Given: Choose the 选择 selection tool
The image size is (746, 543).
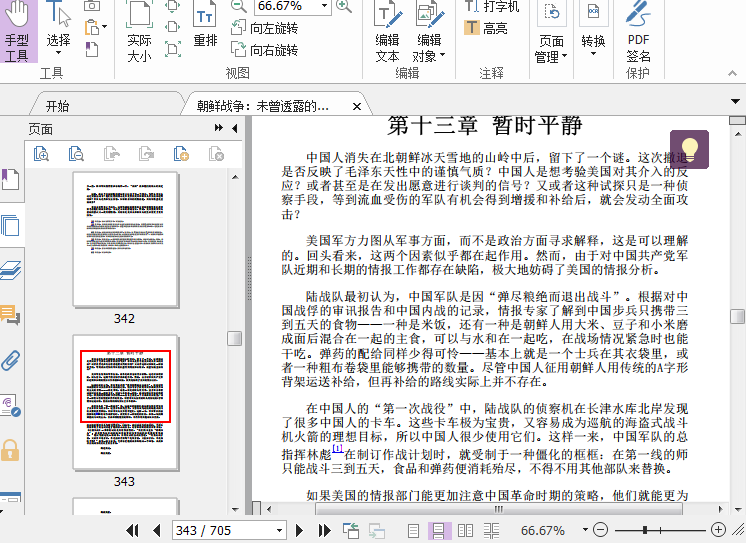Looking at the screenshot, I should (x=58, y=29).
